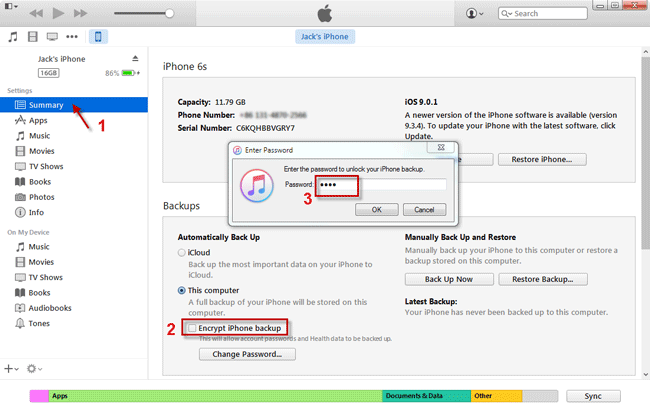
Task: Click the Password input field
Action: point(381,184)
